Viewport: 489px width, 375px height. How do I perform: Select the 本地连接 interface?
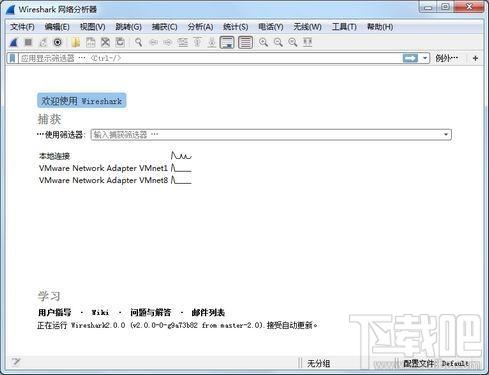pos(54,156)
